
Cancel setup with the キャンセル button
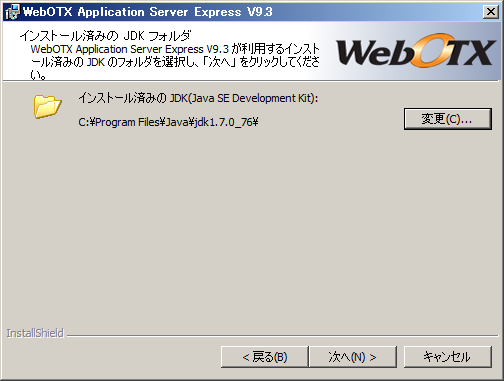pos(448,357)
